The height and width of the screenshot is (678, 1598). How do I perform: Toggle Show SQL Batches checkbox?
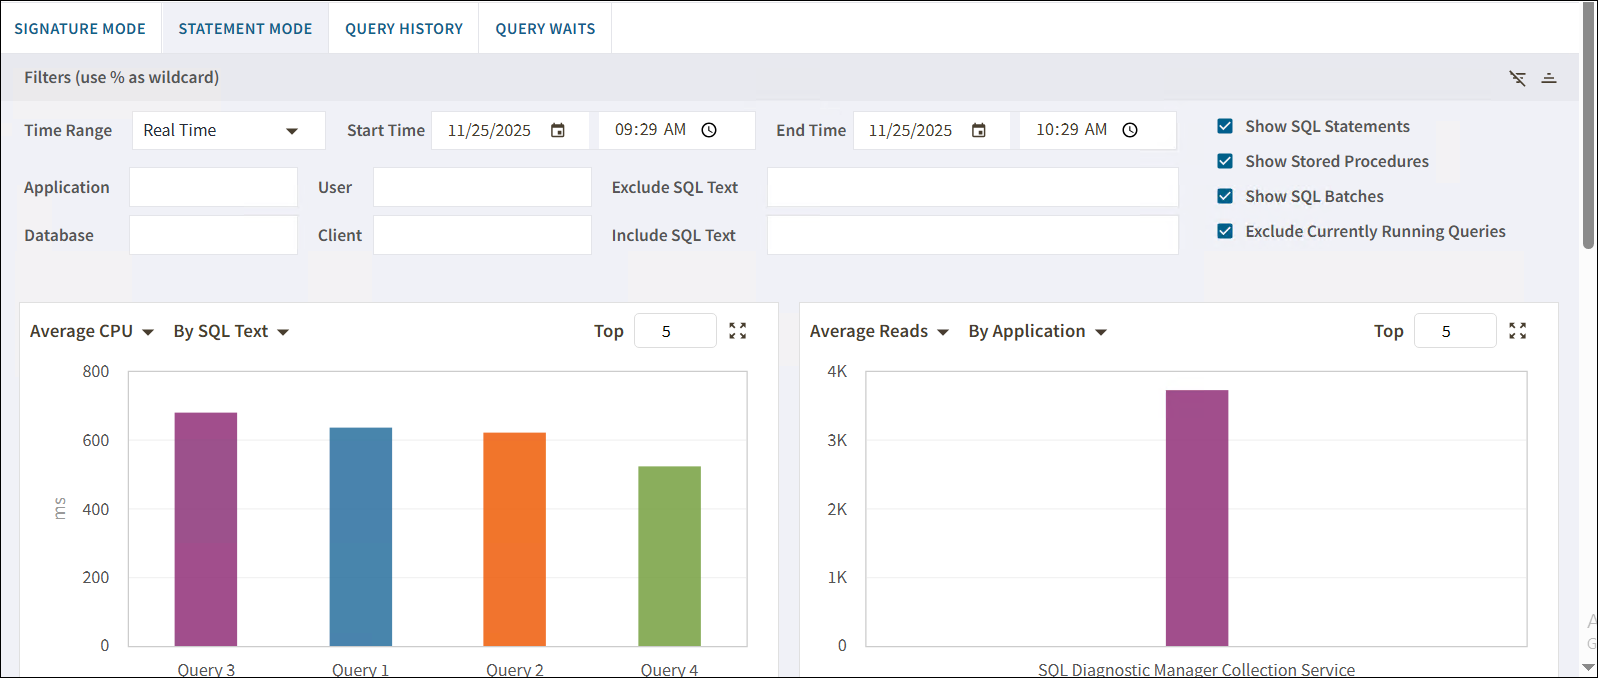[x=1225, y=196]
